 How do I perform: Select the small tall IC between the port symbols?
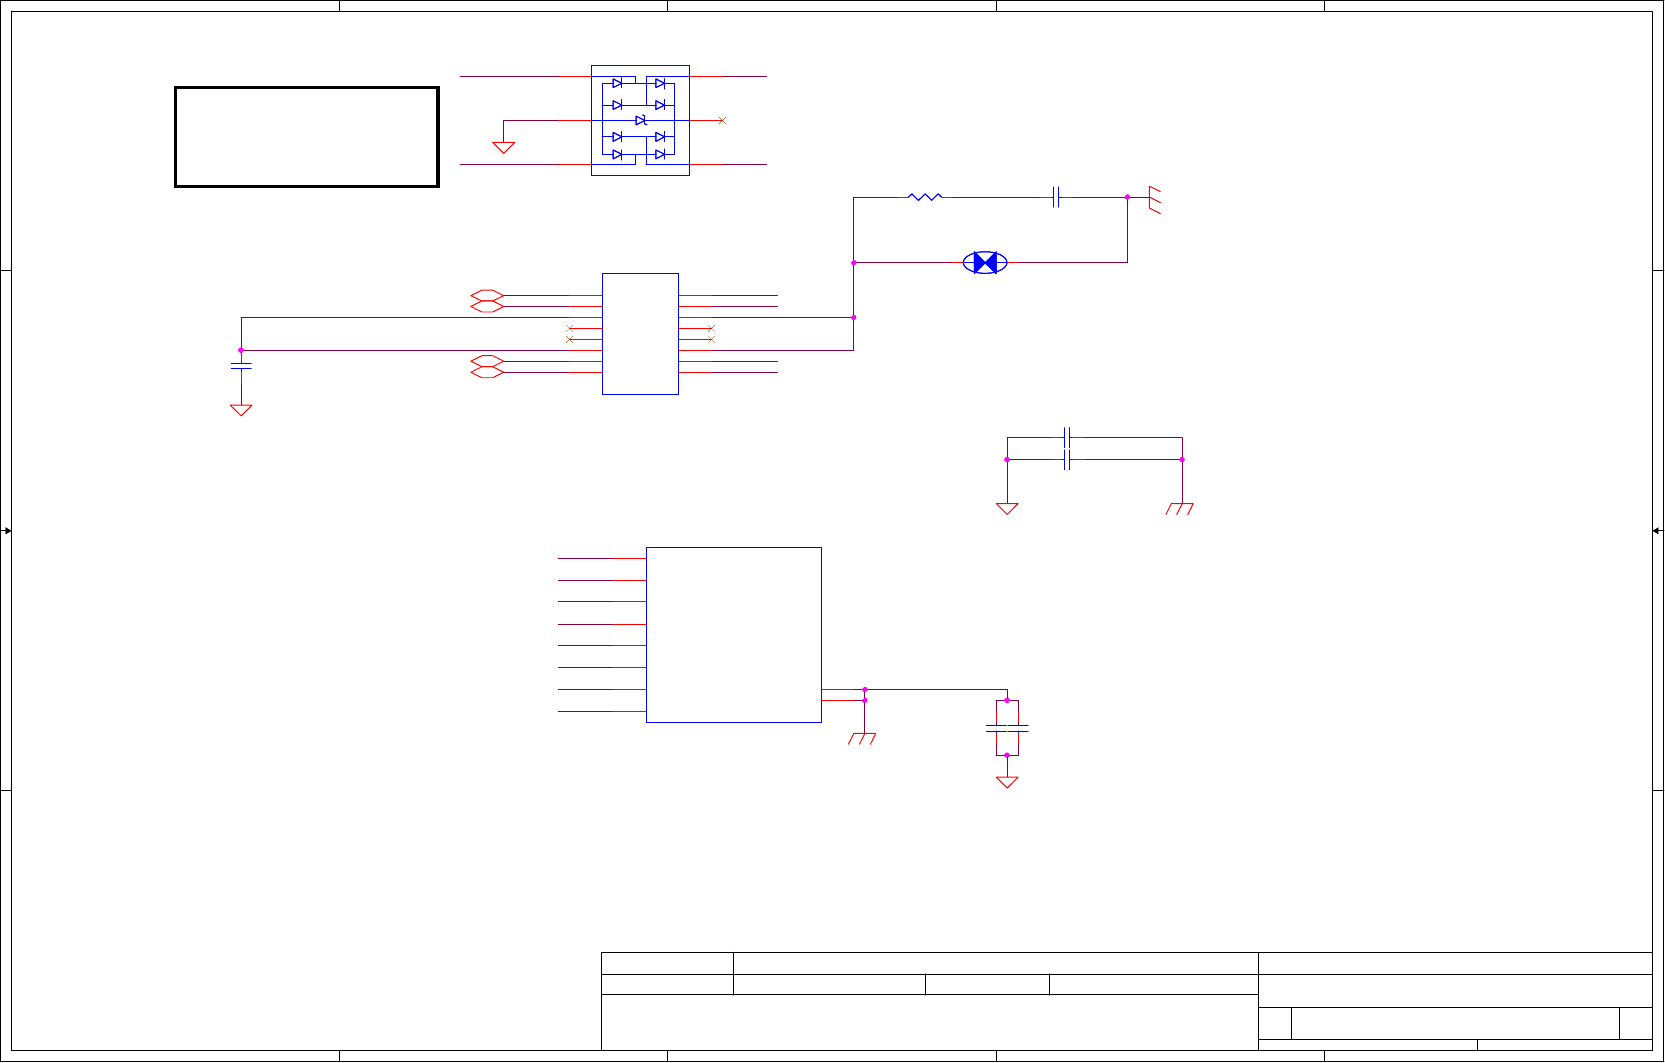[x=640, y=334]
